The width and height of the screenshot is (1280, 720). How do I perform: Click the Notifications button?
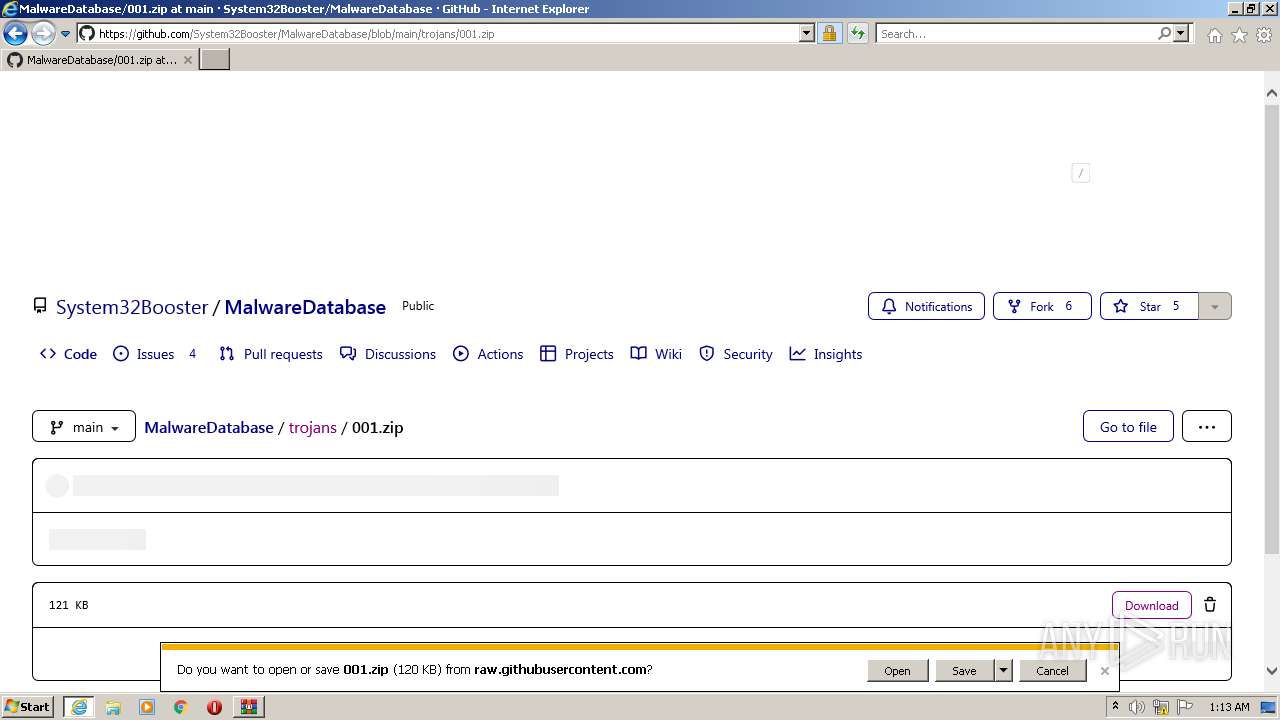point(926,306)
